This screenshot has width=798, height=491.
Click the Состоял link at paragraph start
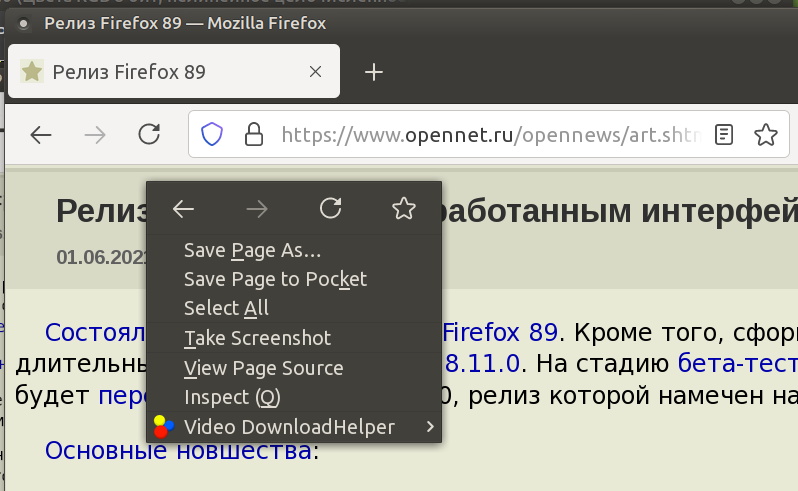[x=95, y=333]
